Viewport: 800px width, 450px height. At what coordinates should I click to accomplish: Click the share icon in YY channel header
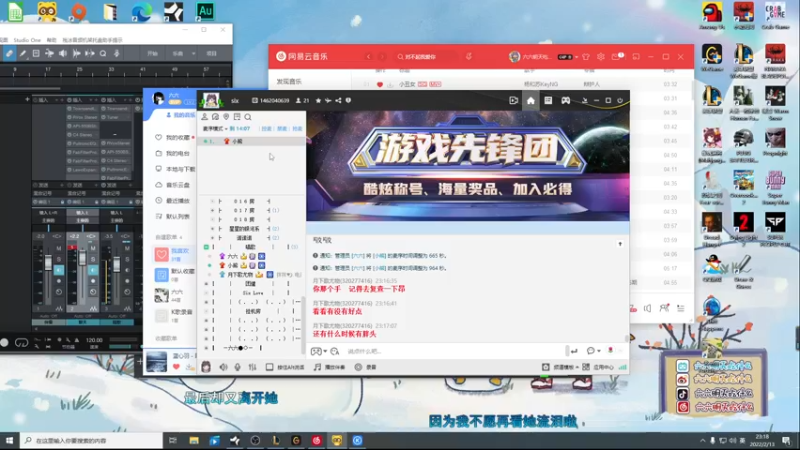click(338, 101)
